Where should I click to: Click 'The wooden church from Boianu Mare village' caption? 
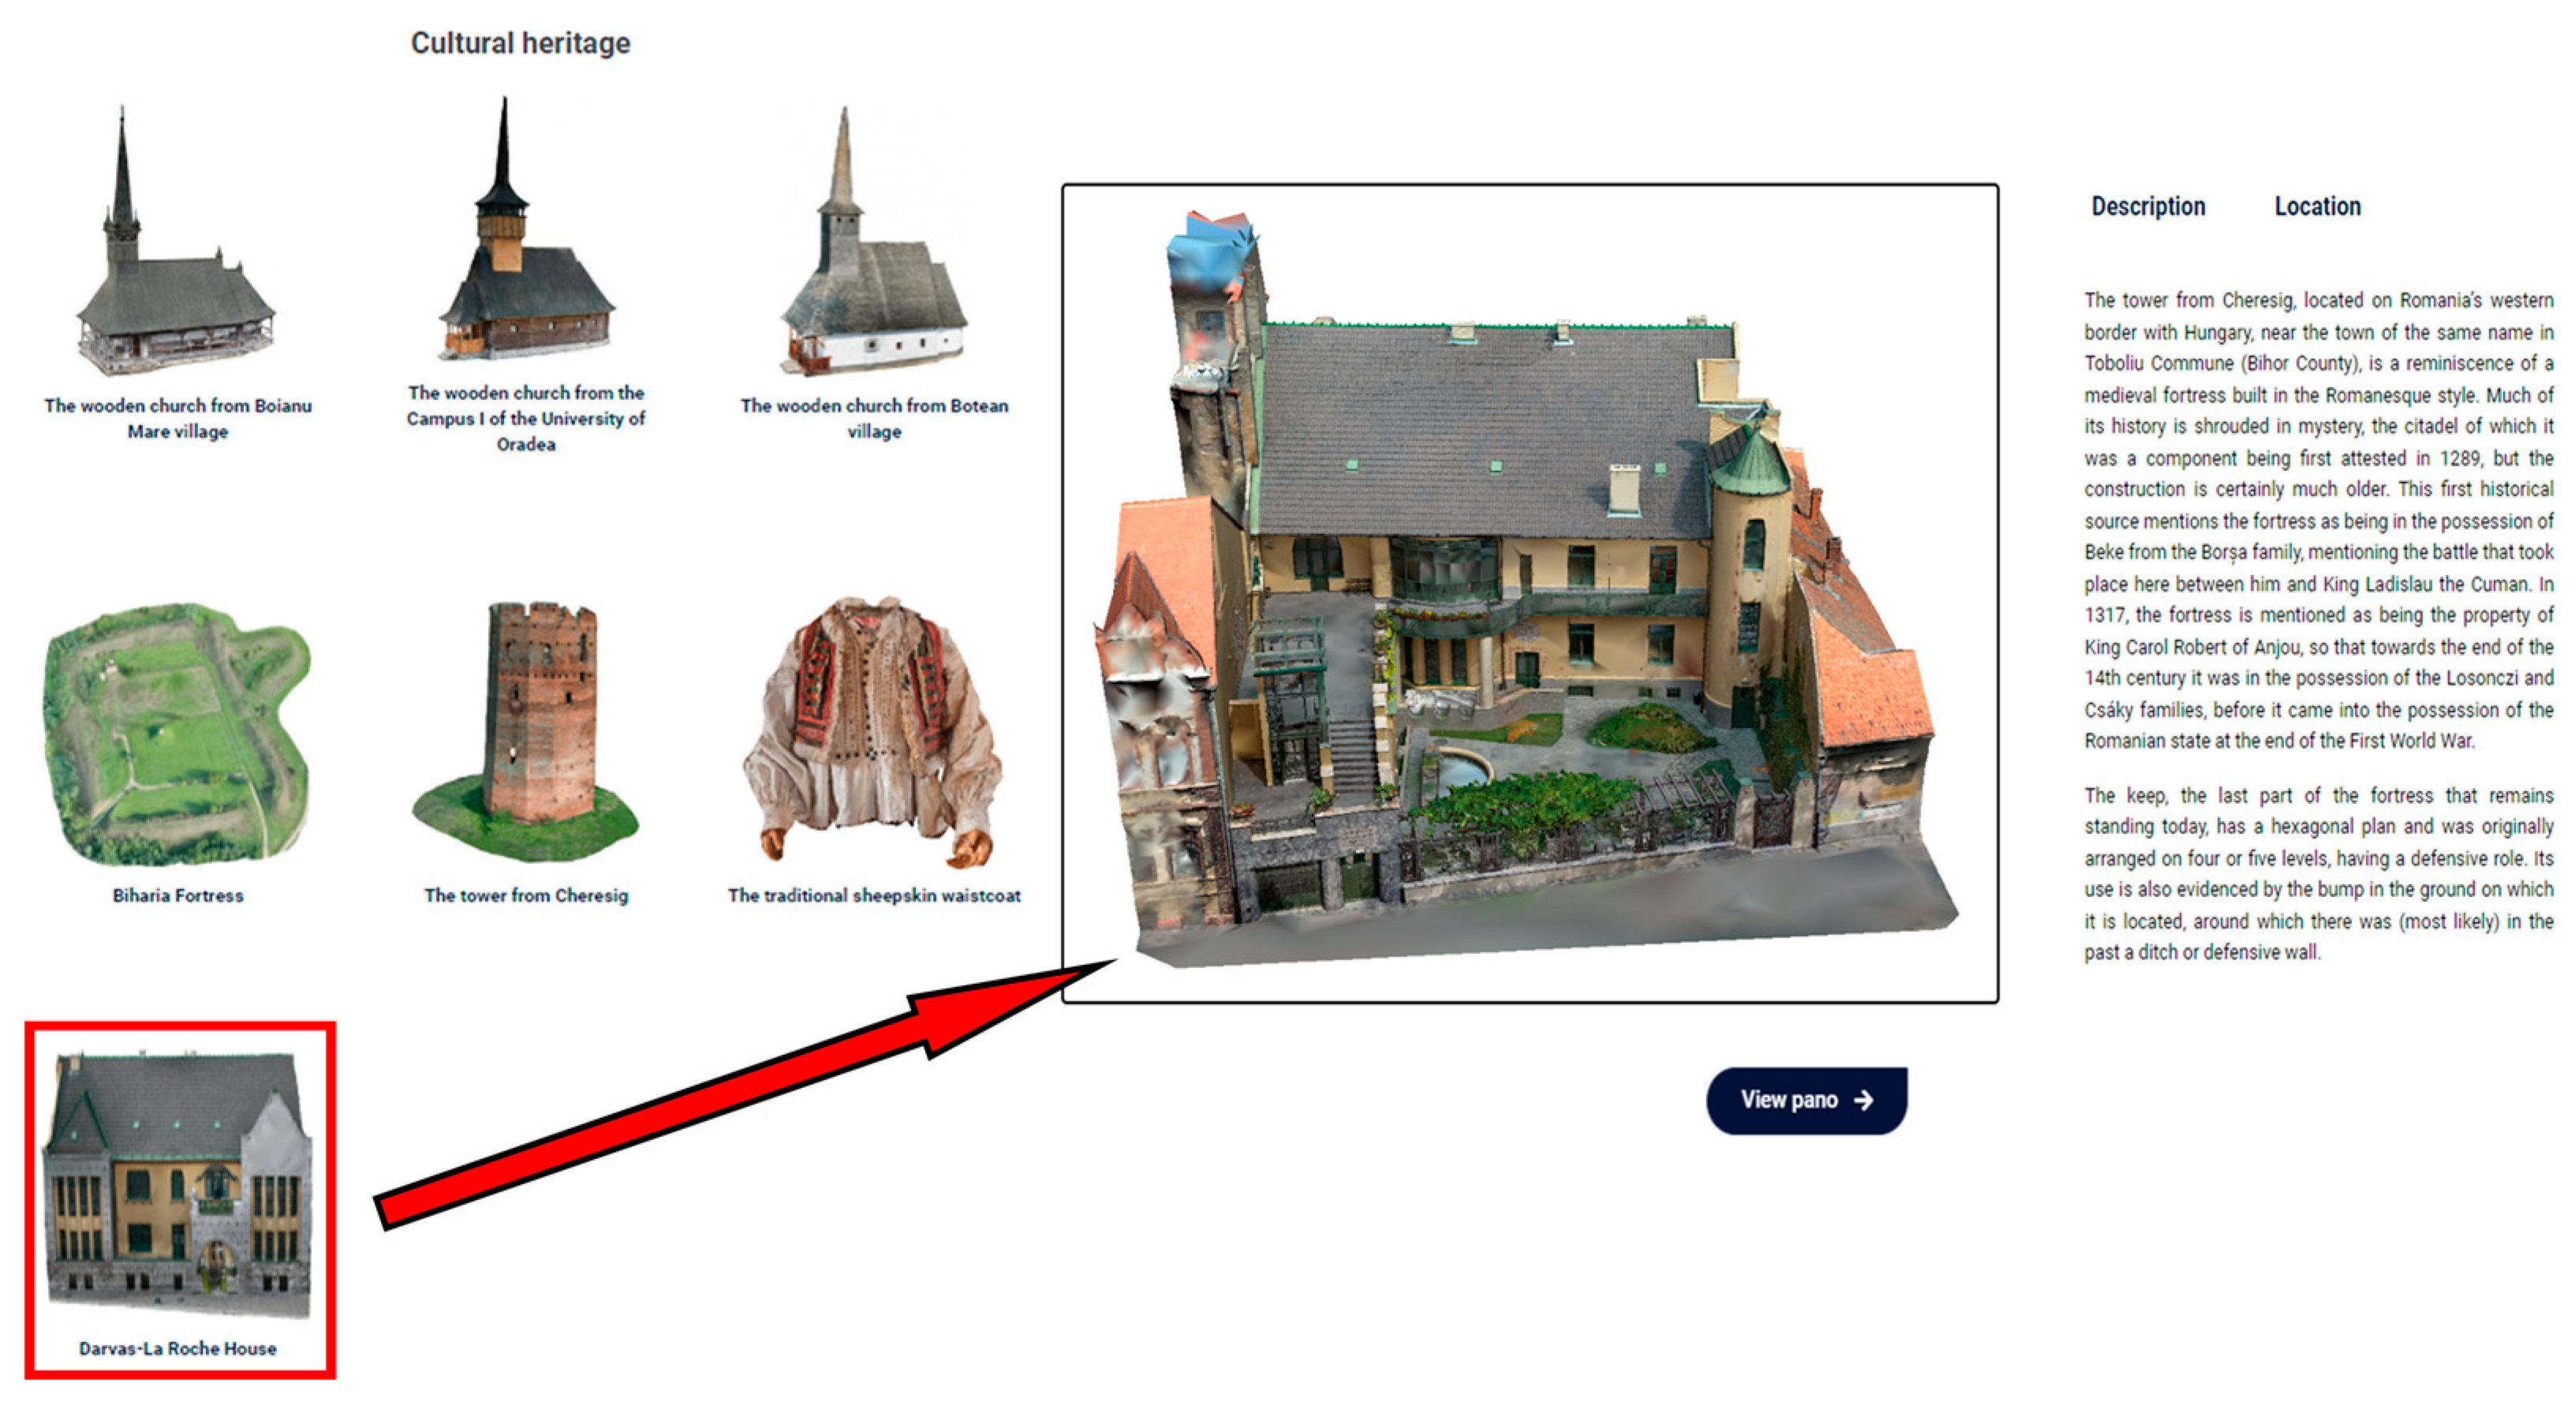(178, 418)
